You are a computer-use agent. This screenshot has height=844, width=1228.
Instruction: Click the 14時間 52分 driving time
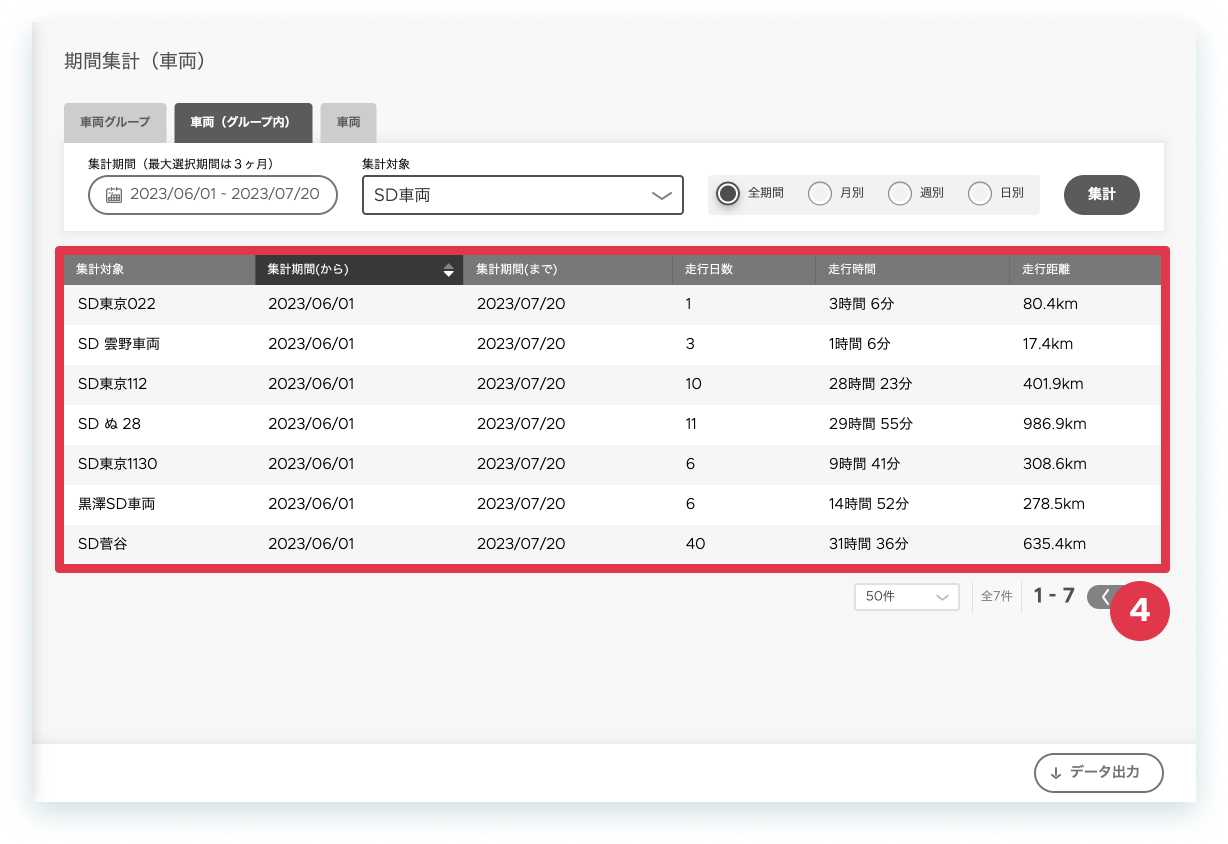click(869, 504)
